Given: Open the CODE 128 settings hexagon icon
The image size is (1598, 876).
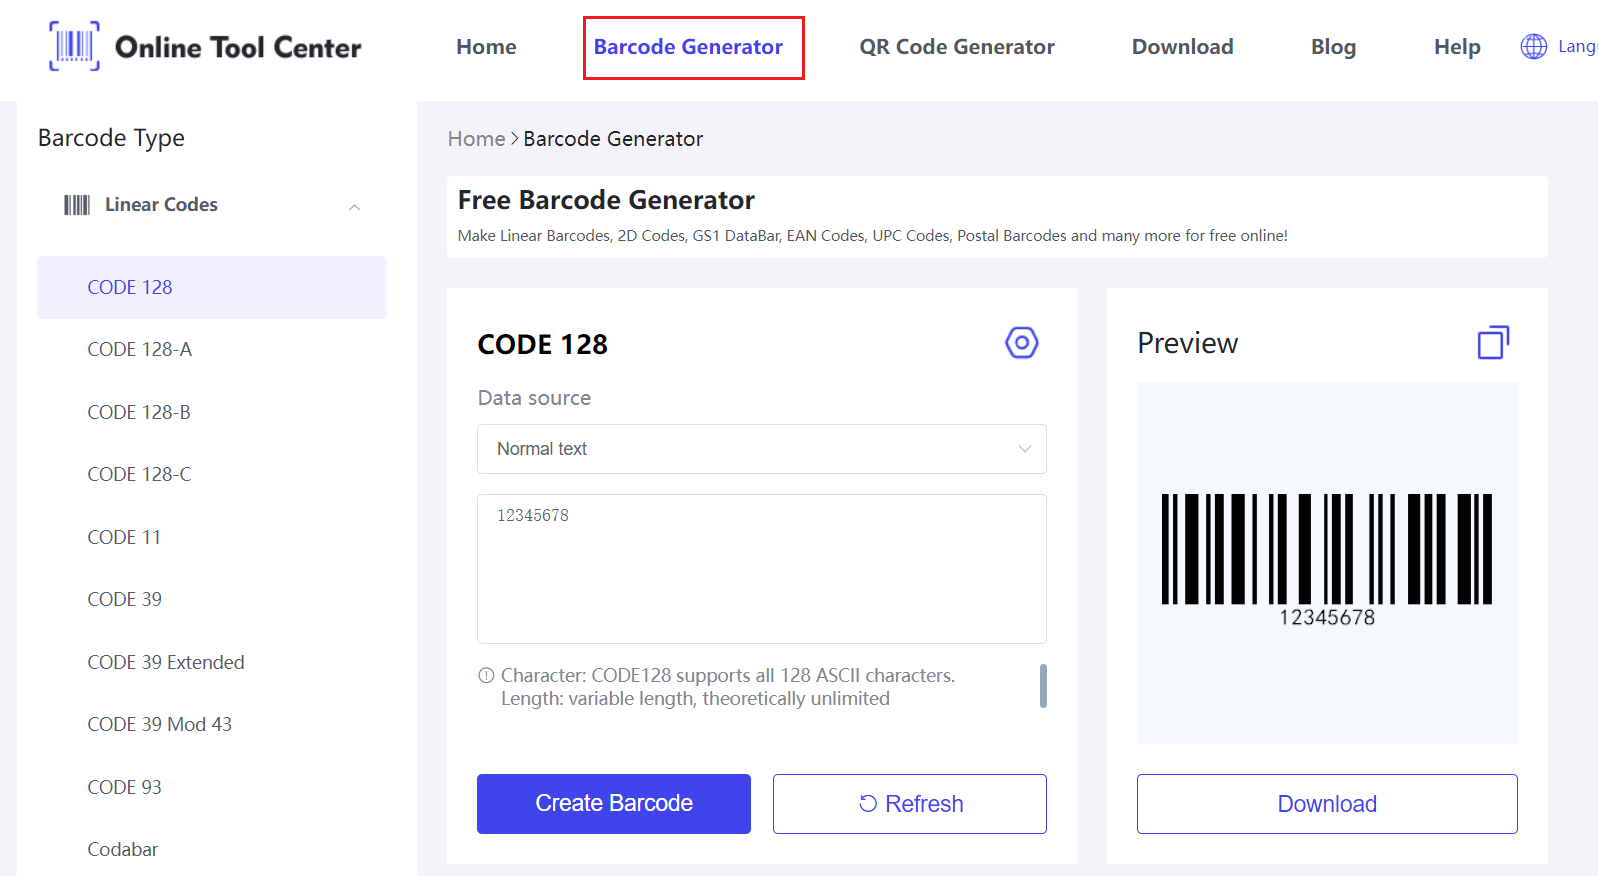Looking at the screenshot, I should (x=1021, y=343).
